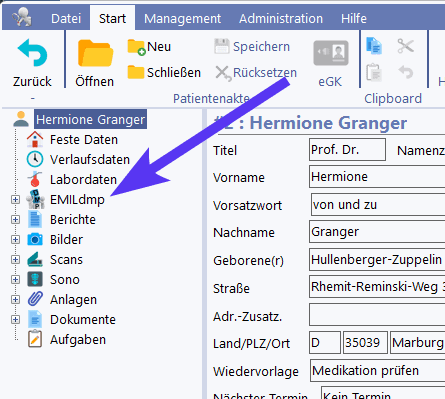
Task: Click the Undo arrow in Clipboard group
Action: pyautogui.click(x=406, y=72)
